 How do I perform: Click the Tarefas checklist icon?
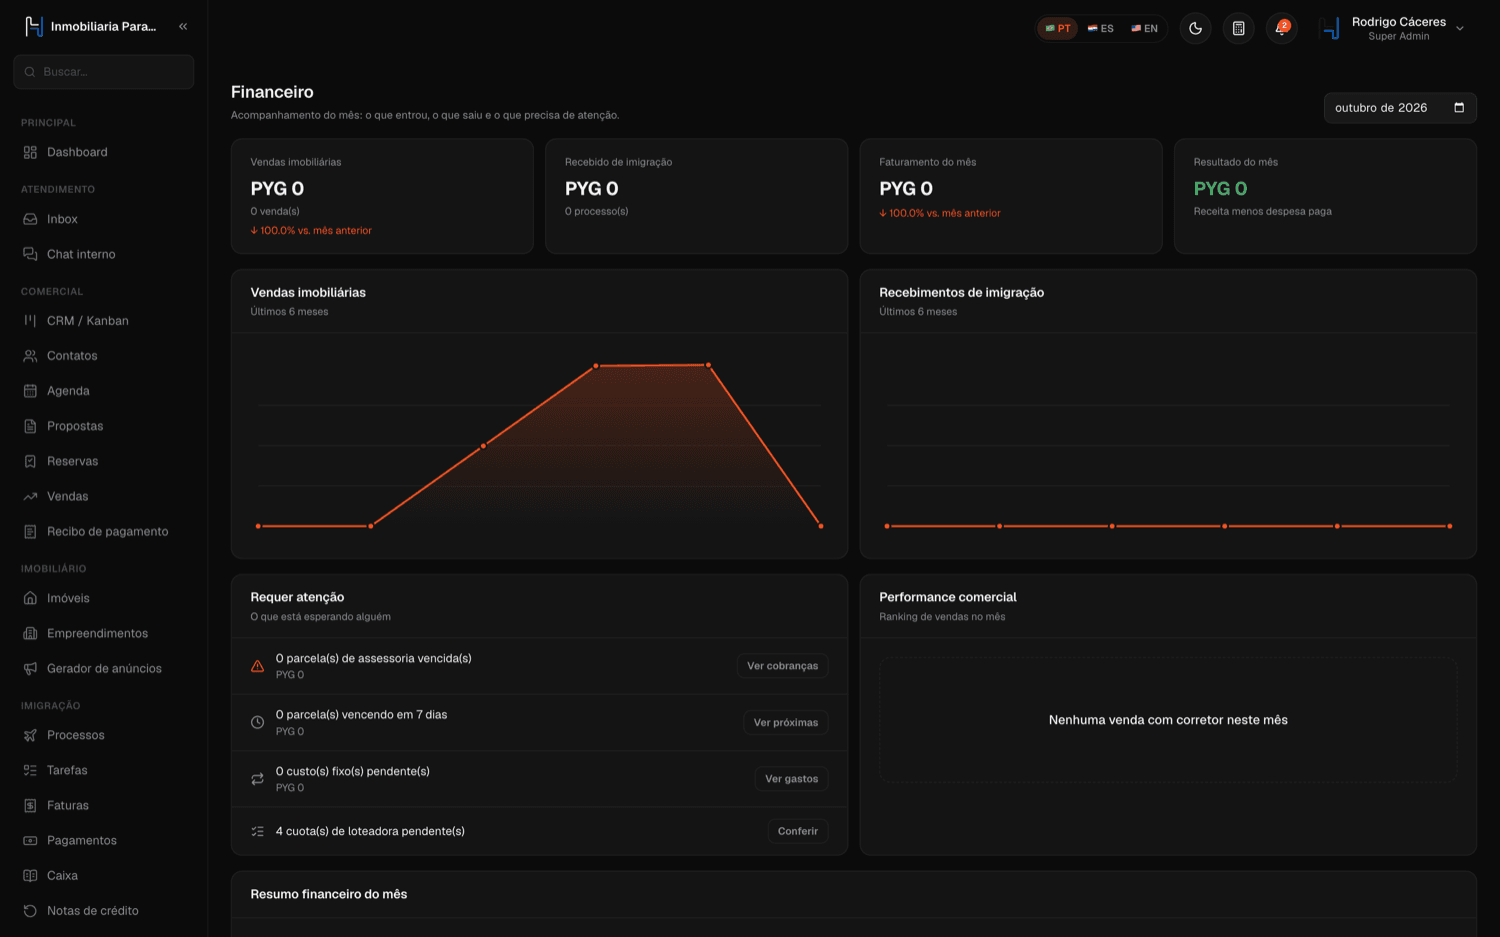30,770
